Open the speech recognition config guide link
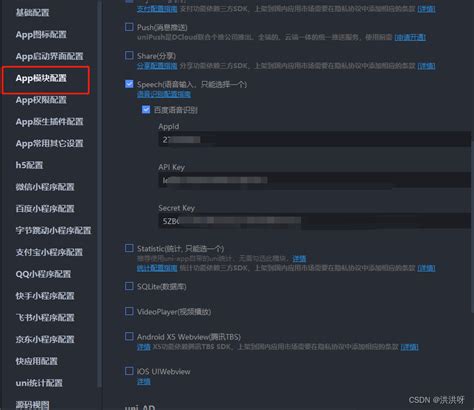This screenshot has height=410, width=474. [164, 95]
